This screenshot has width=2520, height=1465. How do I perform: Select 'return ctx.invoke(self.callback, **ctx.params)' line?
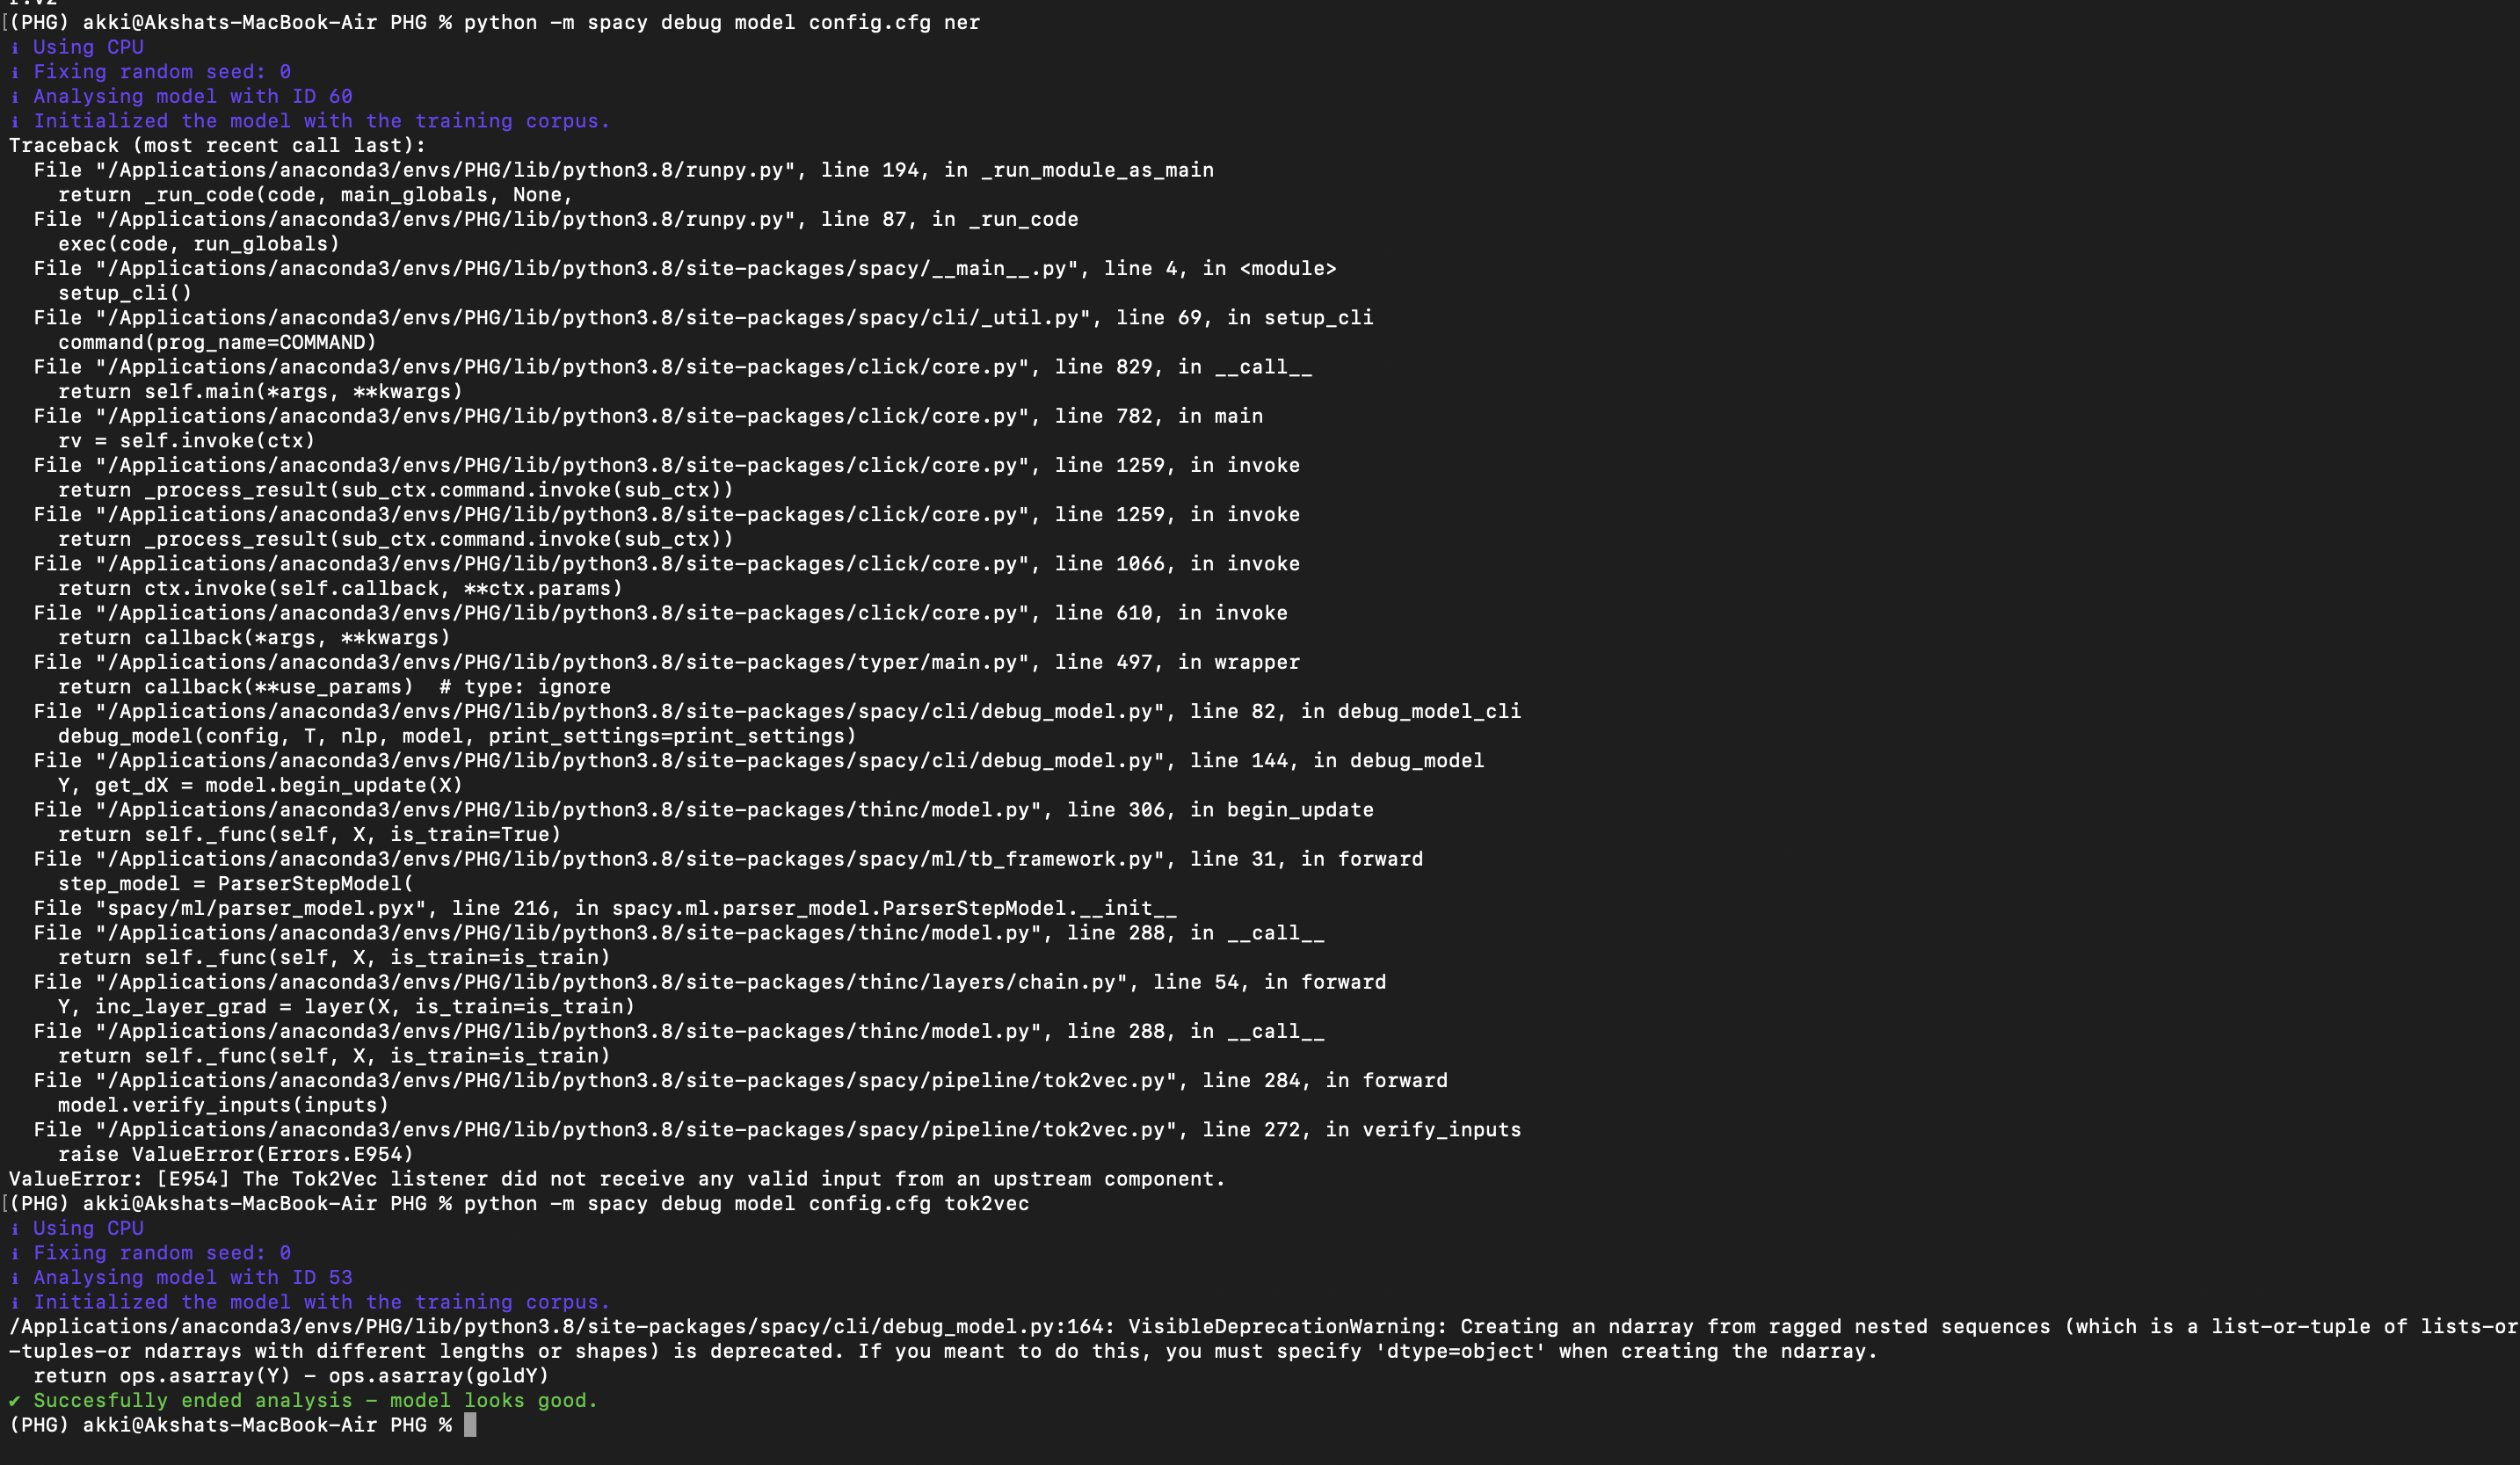(x=340, y=588)
